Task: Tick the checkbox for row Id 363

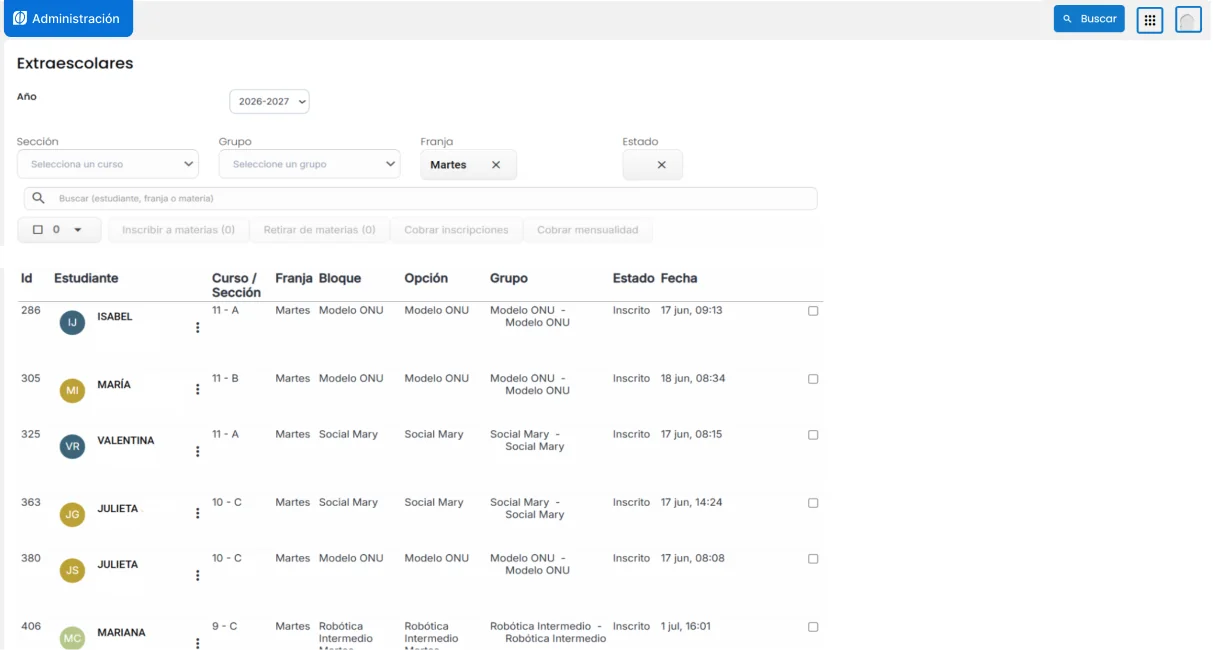Action: point(813,503)
